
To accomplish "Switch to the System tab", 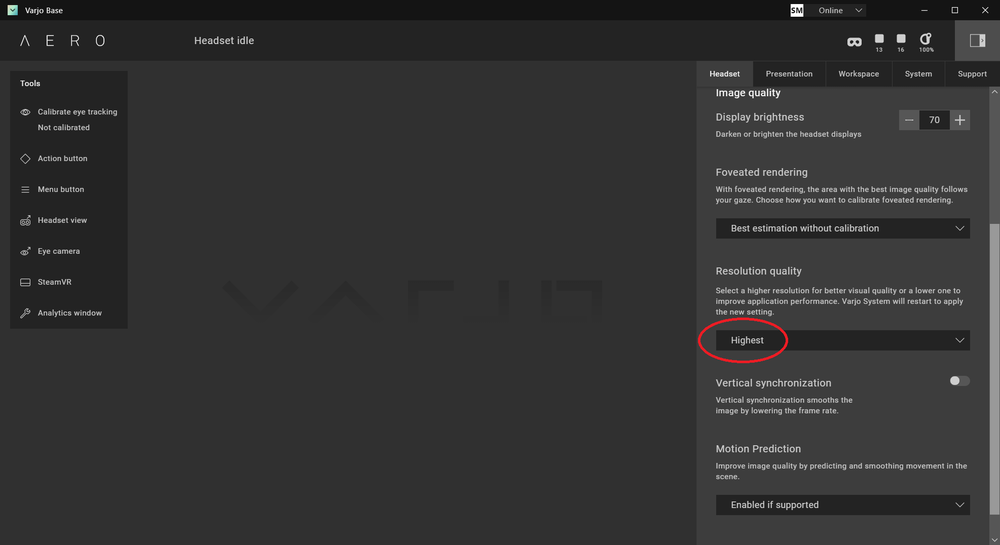I will coord(918,74).
